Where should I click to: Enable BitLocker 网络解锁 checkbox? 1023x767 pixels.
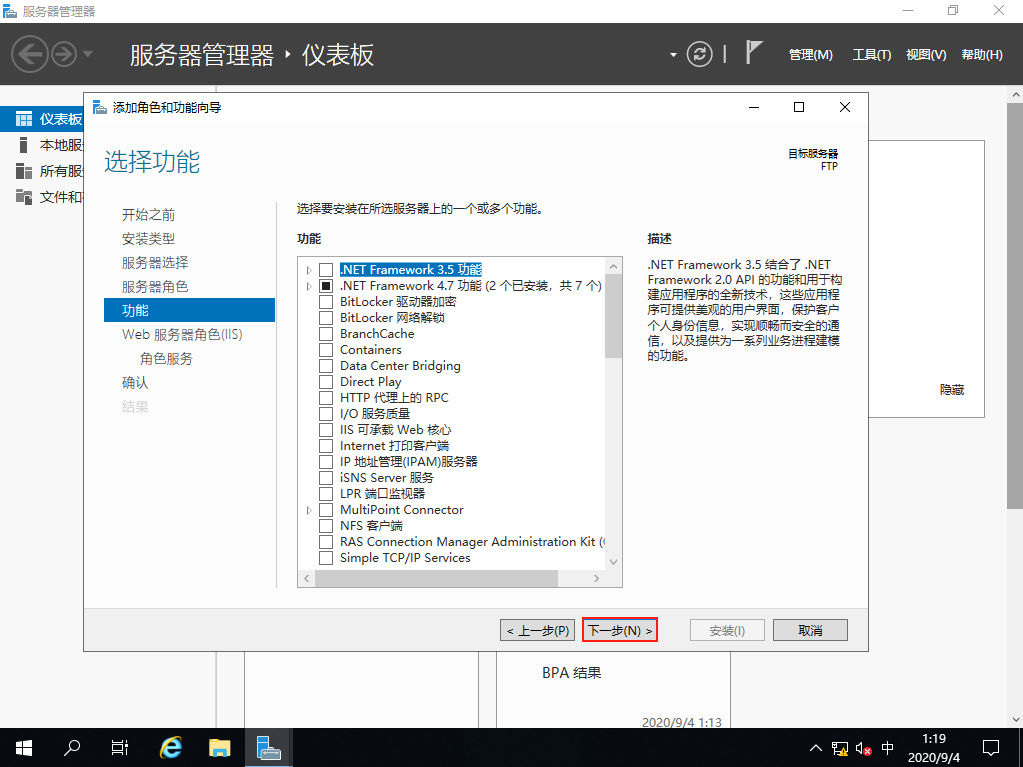(x=326, y=318)
